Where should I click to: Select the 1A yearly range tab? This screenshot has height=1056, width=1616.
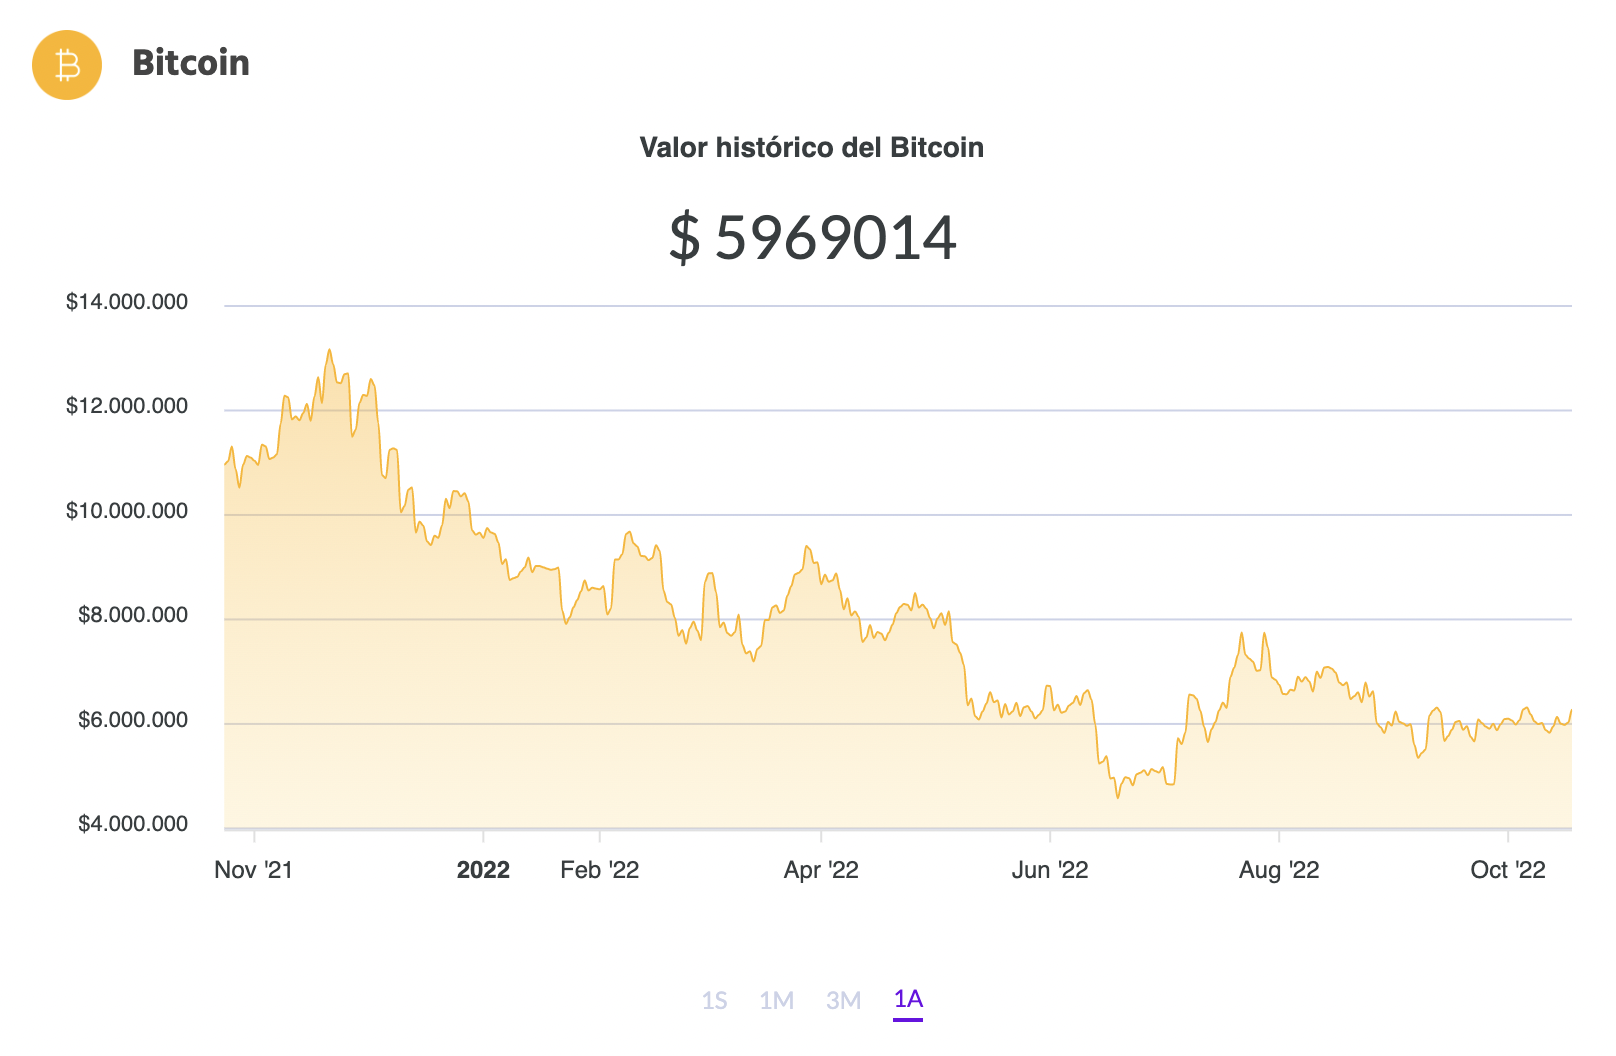coord(908,999)
